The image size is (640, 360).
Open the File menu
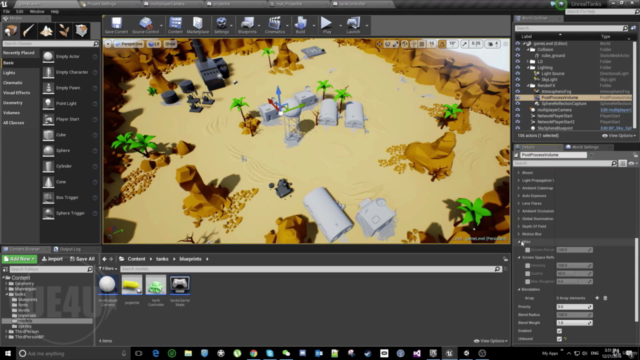click(7, 11)
